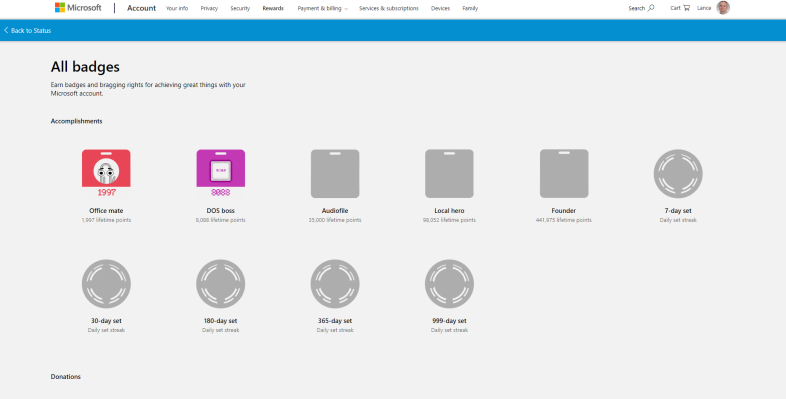Click the Microsoft wordmark text
The height and width of the screenshot is (399, 786).
pyautogui.click(x=84, y=8)
